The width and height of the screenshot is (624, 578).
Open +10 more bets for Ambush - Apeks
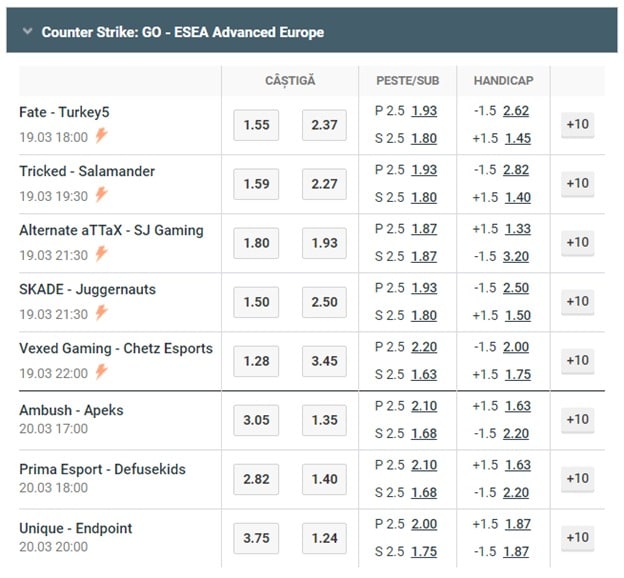point(577,419)
